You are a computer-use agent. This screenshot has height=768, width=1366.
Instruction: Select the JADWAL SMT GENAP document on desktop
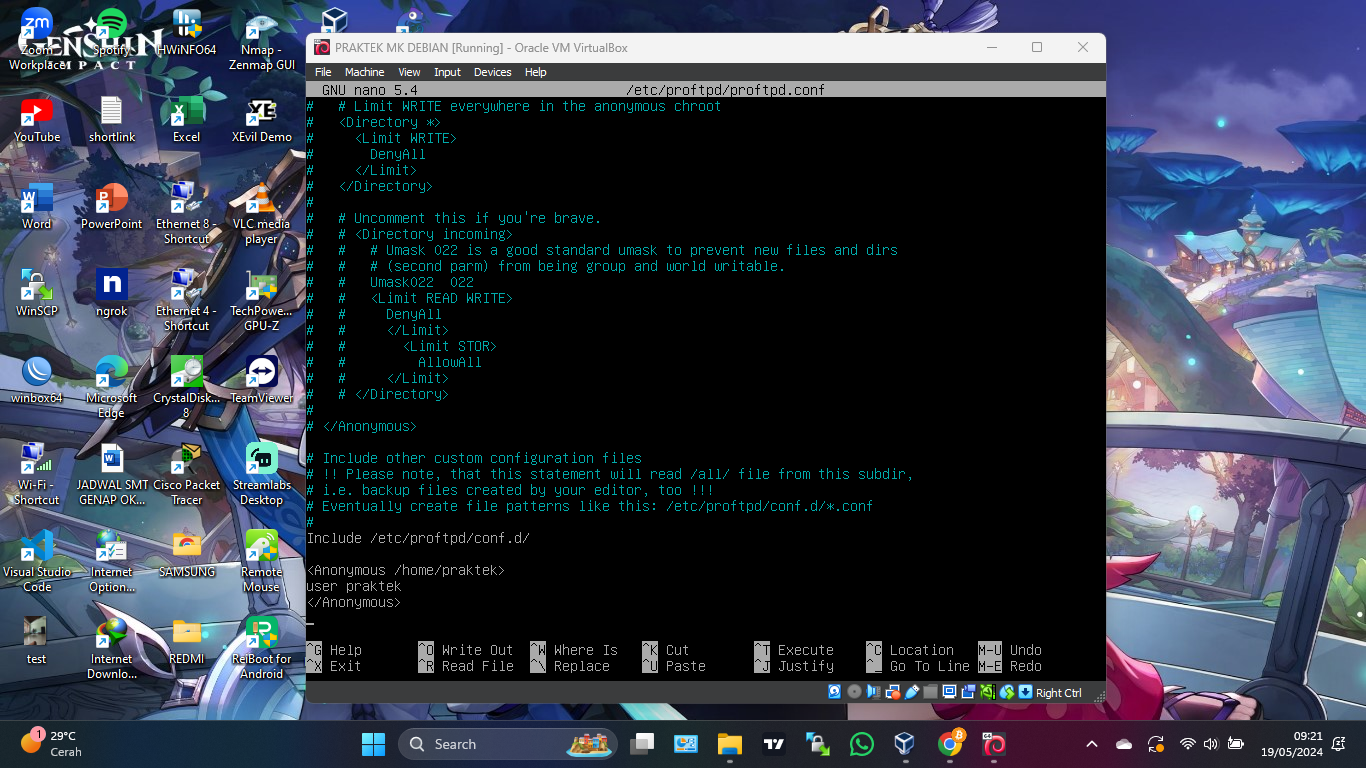pos(112,474)
